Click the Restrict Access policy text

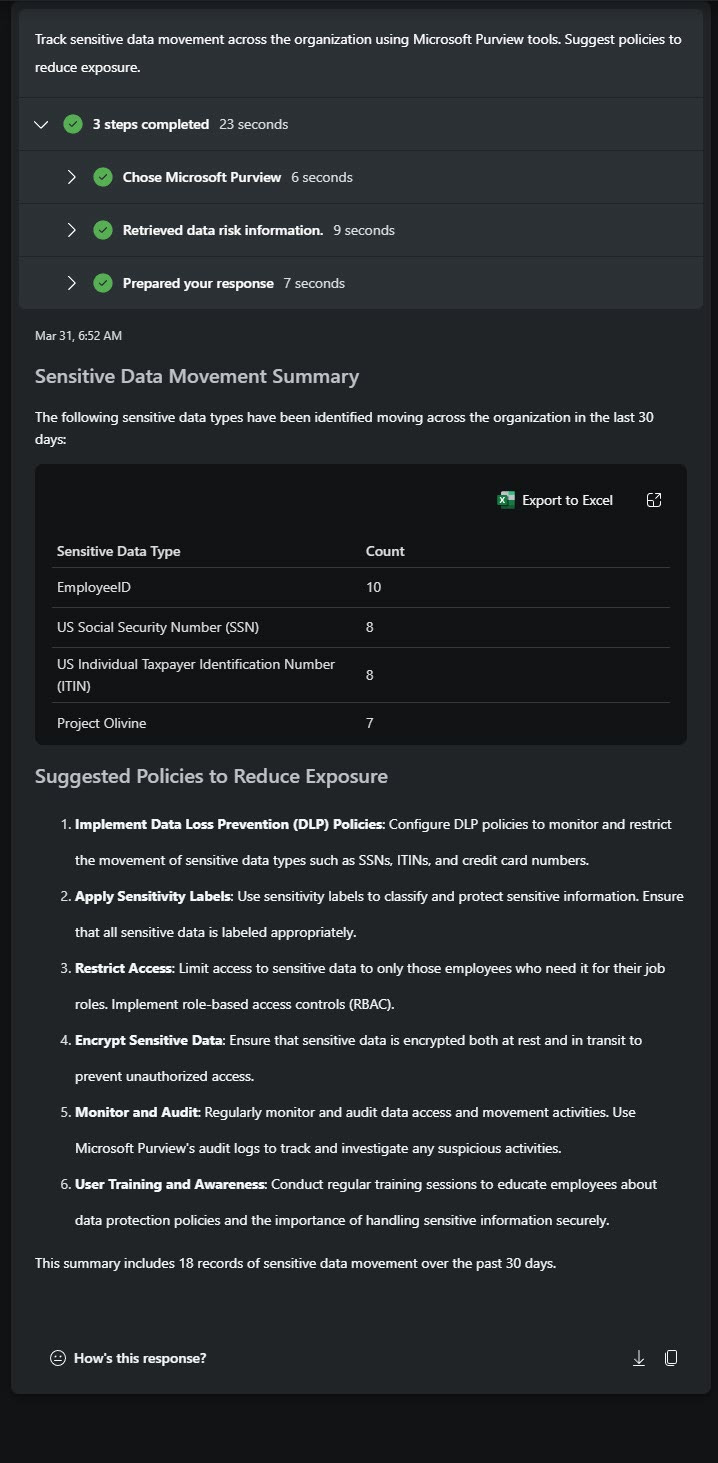pyautogui.click(x=124, y=968)
